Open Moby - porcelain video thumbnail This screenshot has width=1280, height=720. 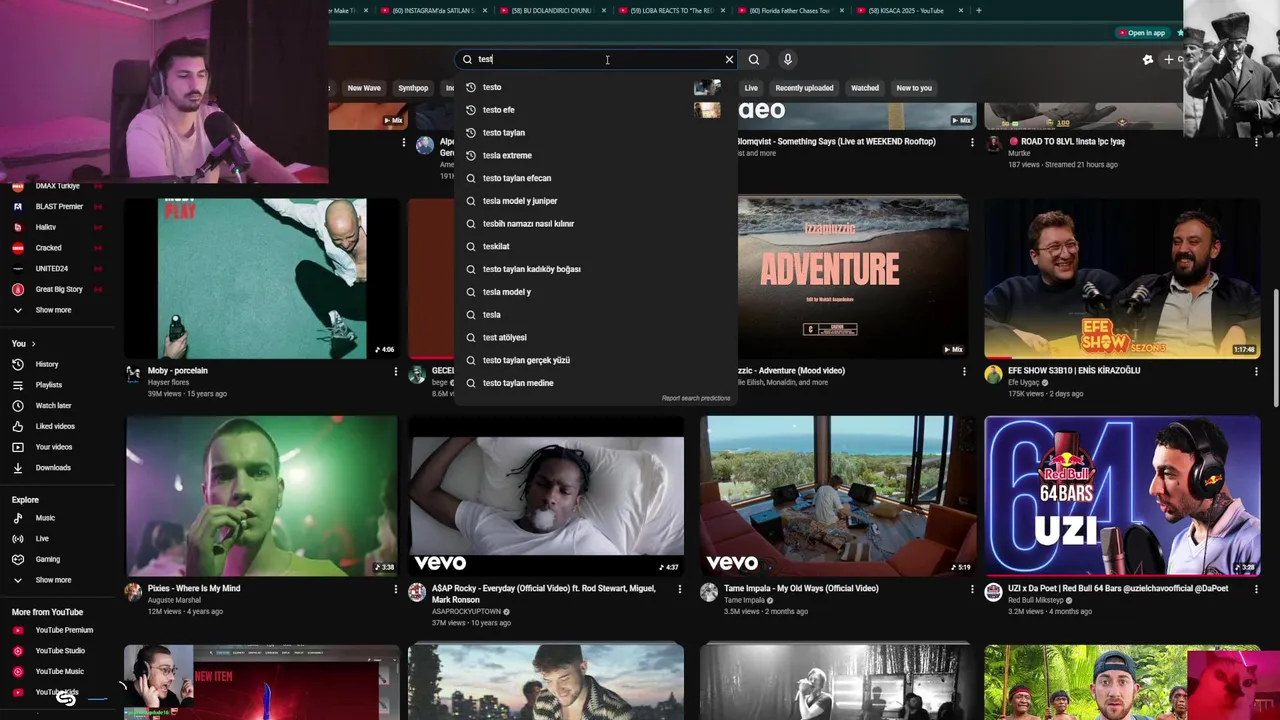[x=262, y=278]
